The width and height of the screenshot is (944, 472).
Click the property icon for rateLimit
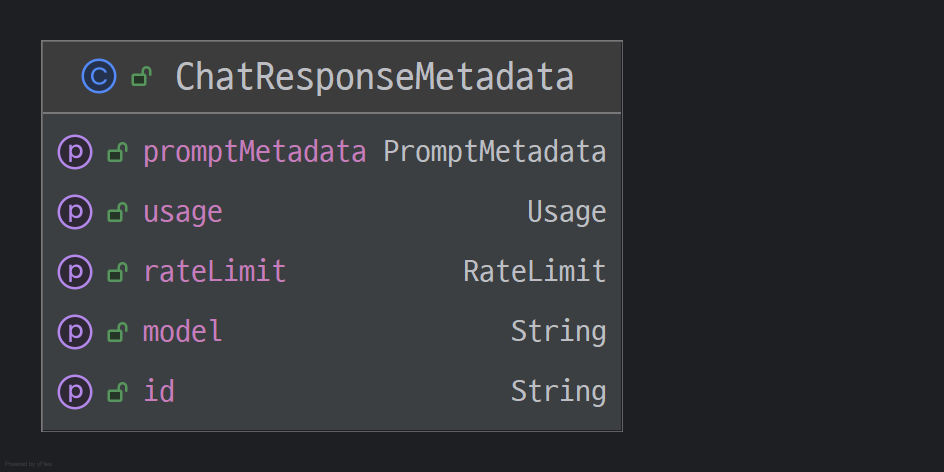click(x=75, y=271)
